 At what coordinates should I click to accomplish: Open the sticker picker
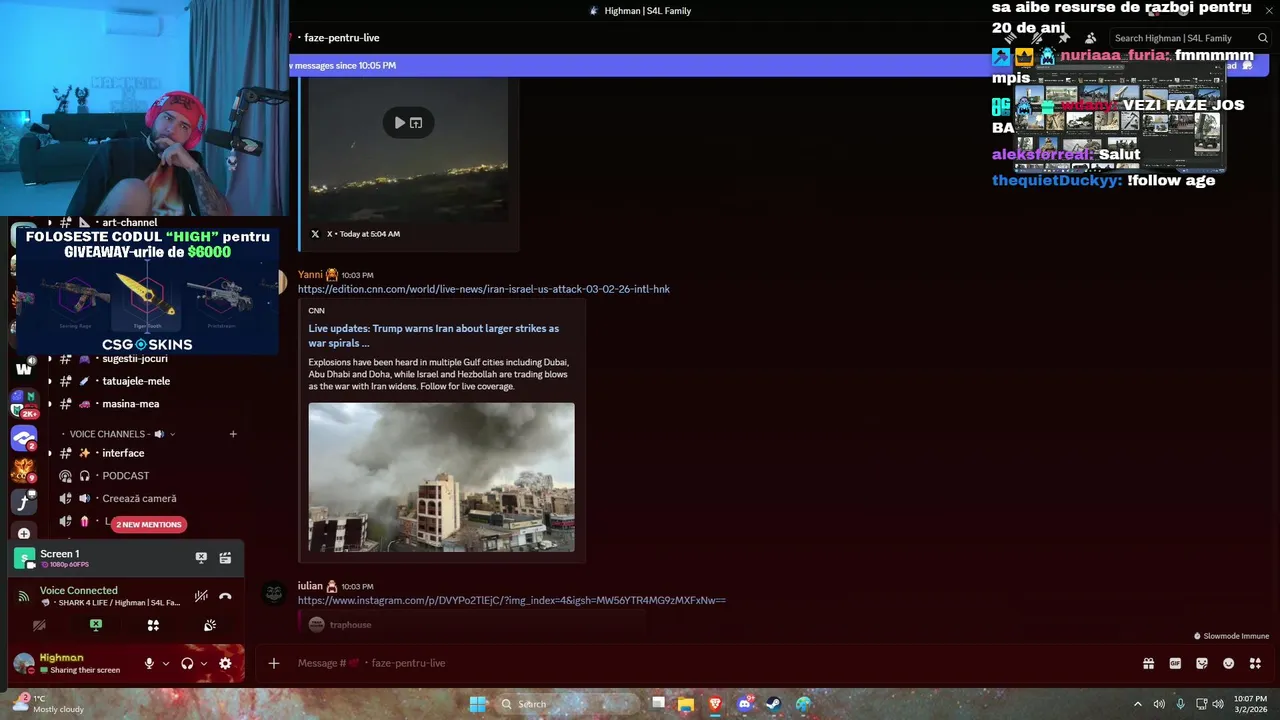pos(1202,663)
